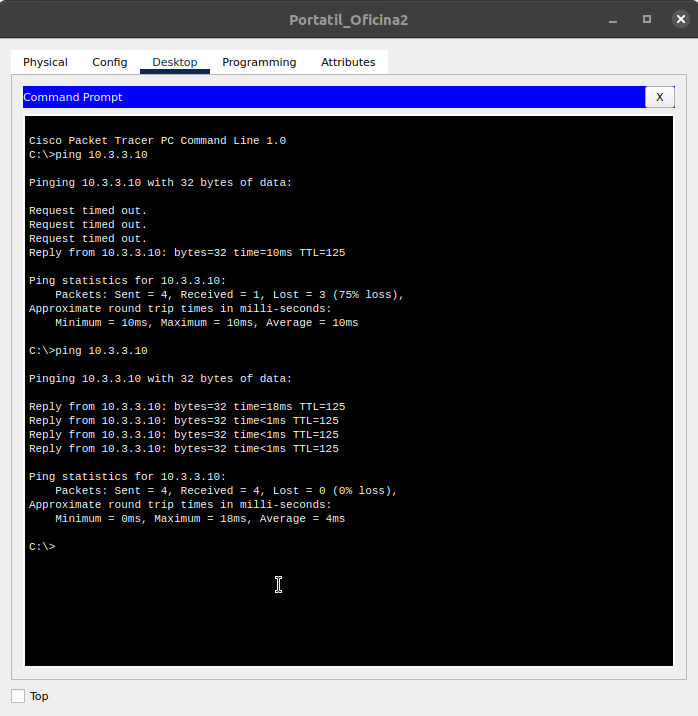Screen dimensions: 698x716
Task: Switch to the Physical tab
Action: tap(45, 62)
